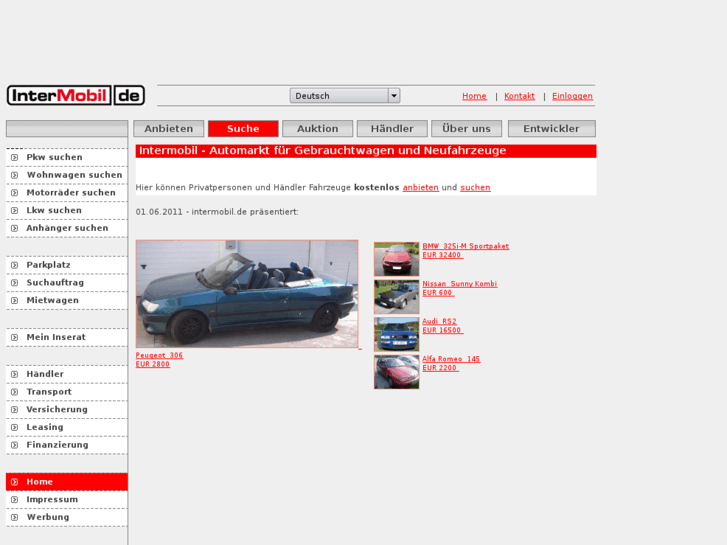The height and width of the screenshot is (545, 727).
Task: Click the EUR 2200 price link
Action: (x=440, y=368)
